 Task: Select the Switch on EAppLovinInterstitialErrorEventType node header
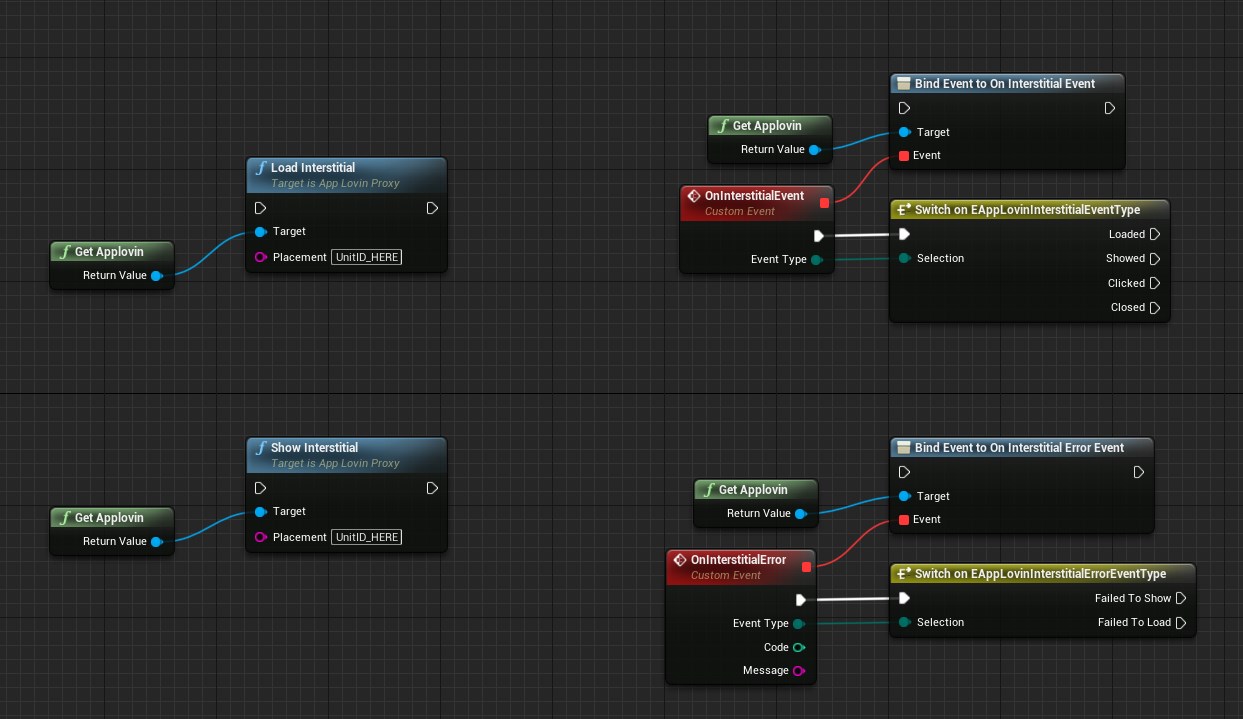coord(1040,574)
